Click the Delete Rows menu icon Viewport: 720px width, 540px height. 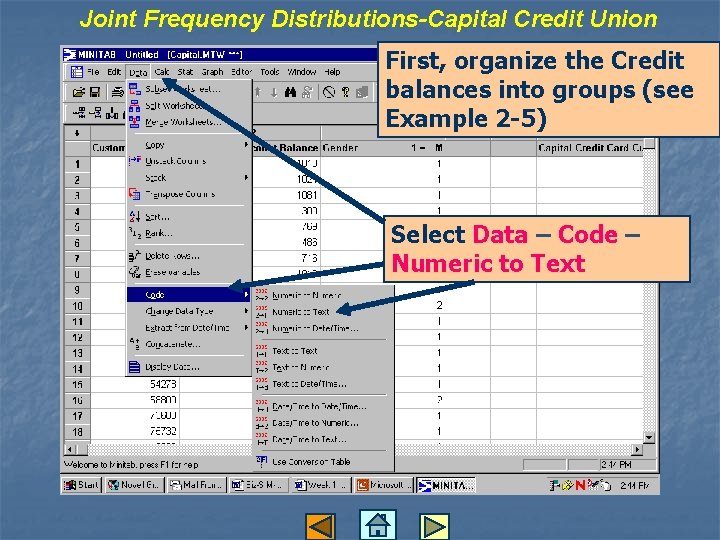click(x=135, y=256)
